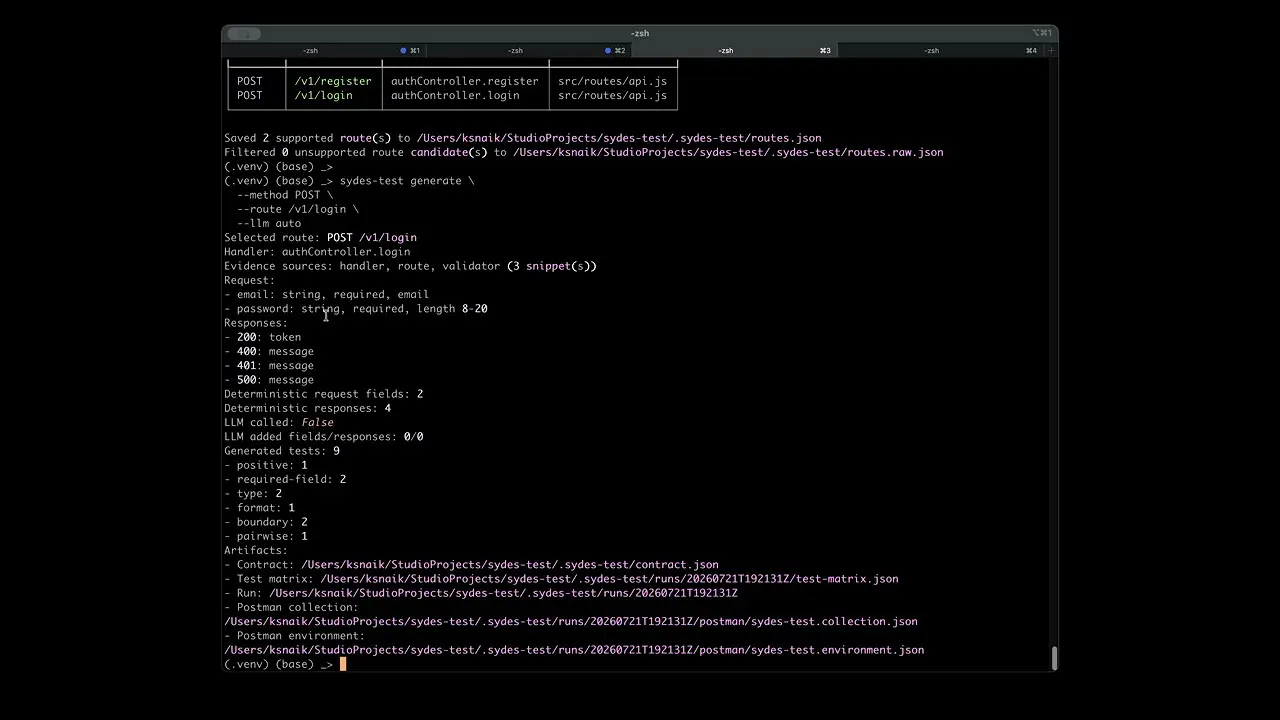Click 'Selected route: POST /v1/login' line
Screen dimensions: 1280x720
point(320,238)
